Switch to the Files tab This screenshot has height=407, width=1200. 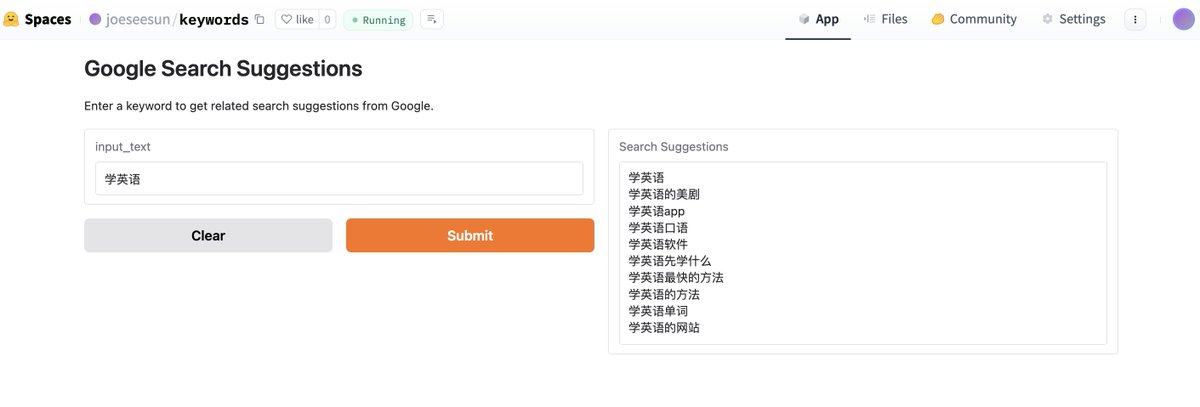pos(886,19)
